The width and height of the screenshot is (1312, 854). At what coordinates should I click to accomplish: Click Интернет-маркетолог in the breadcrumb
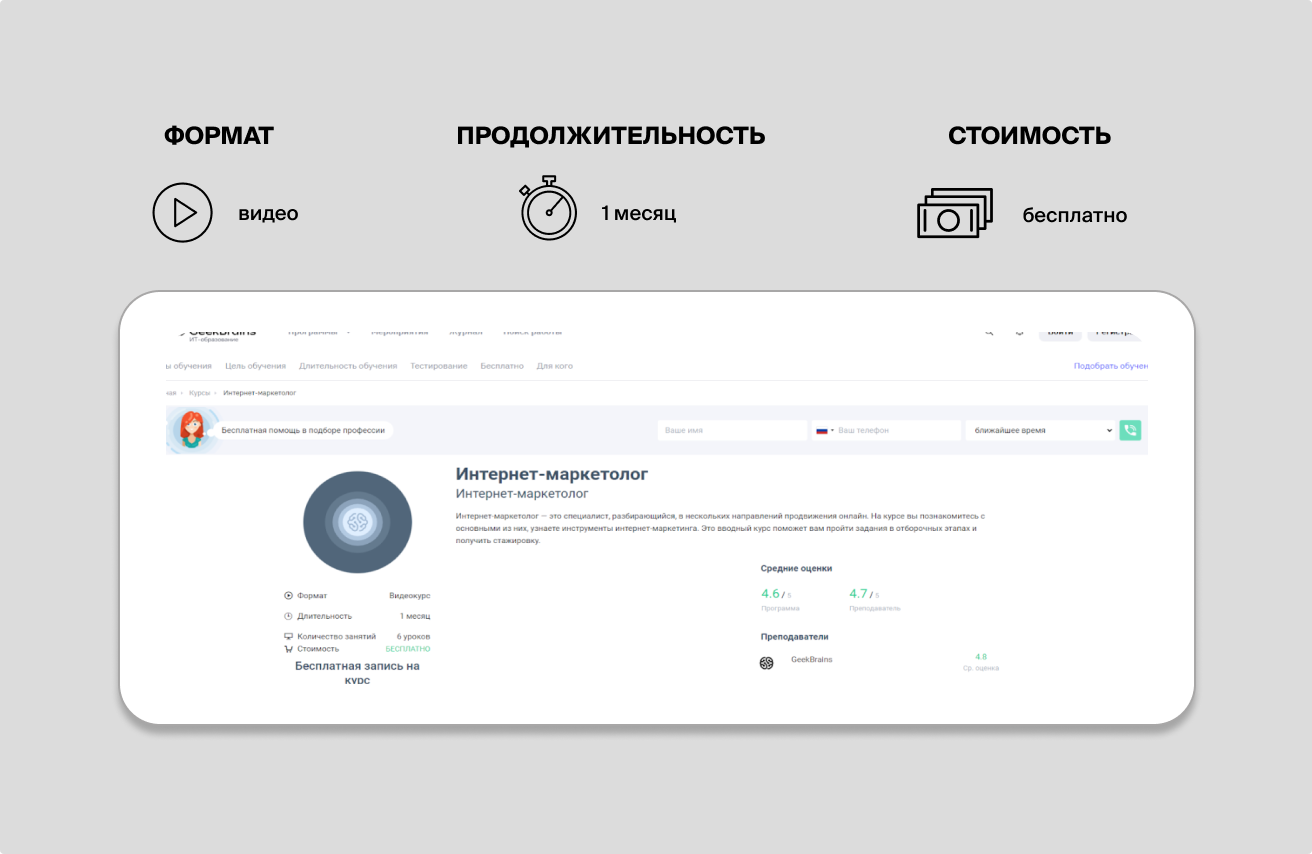tap(259, 393)
